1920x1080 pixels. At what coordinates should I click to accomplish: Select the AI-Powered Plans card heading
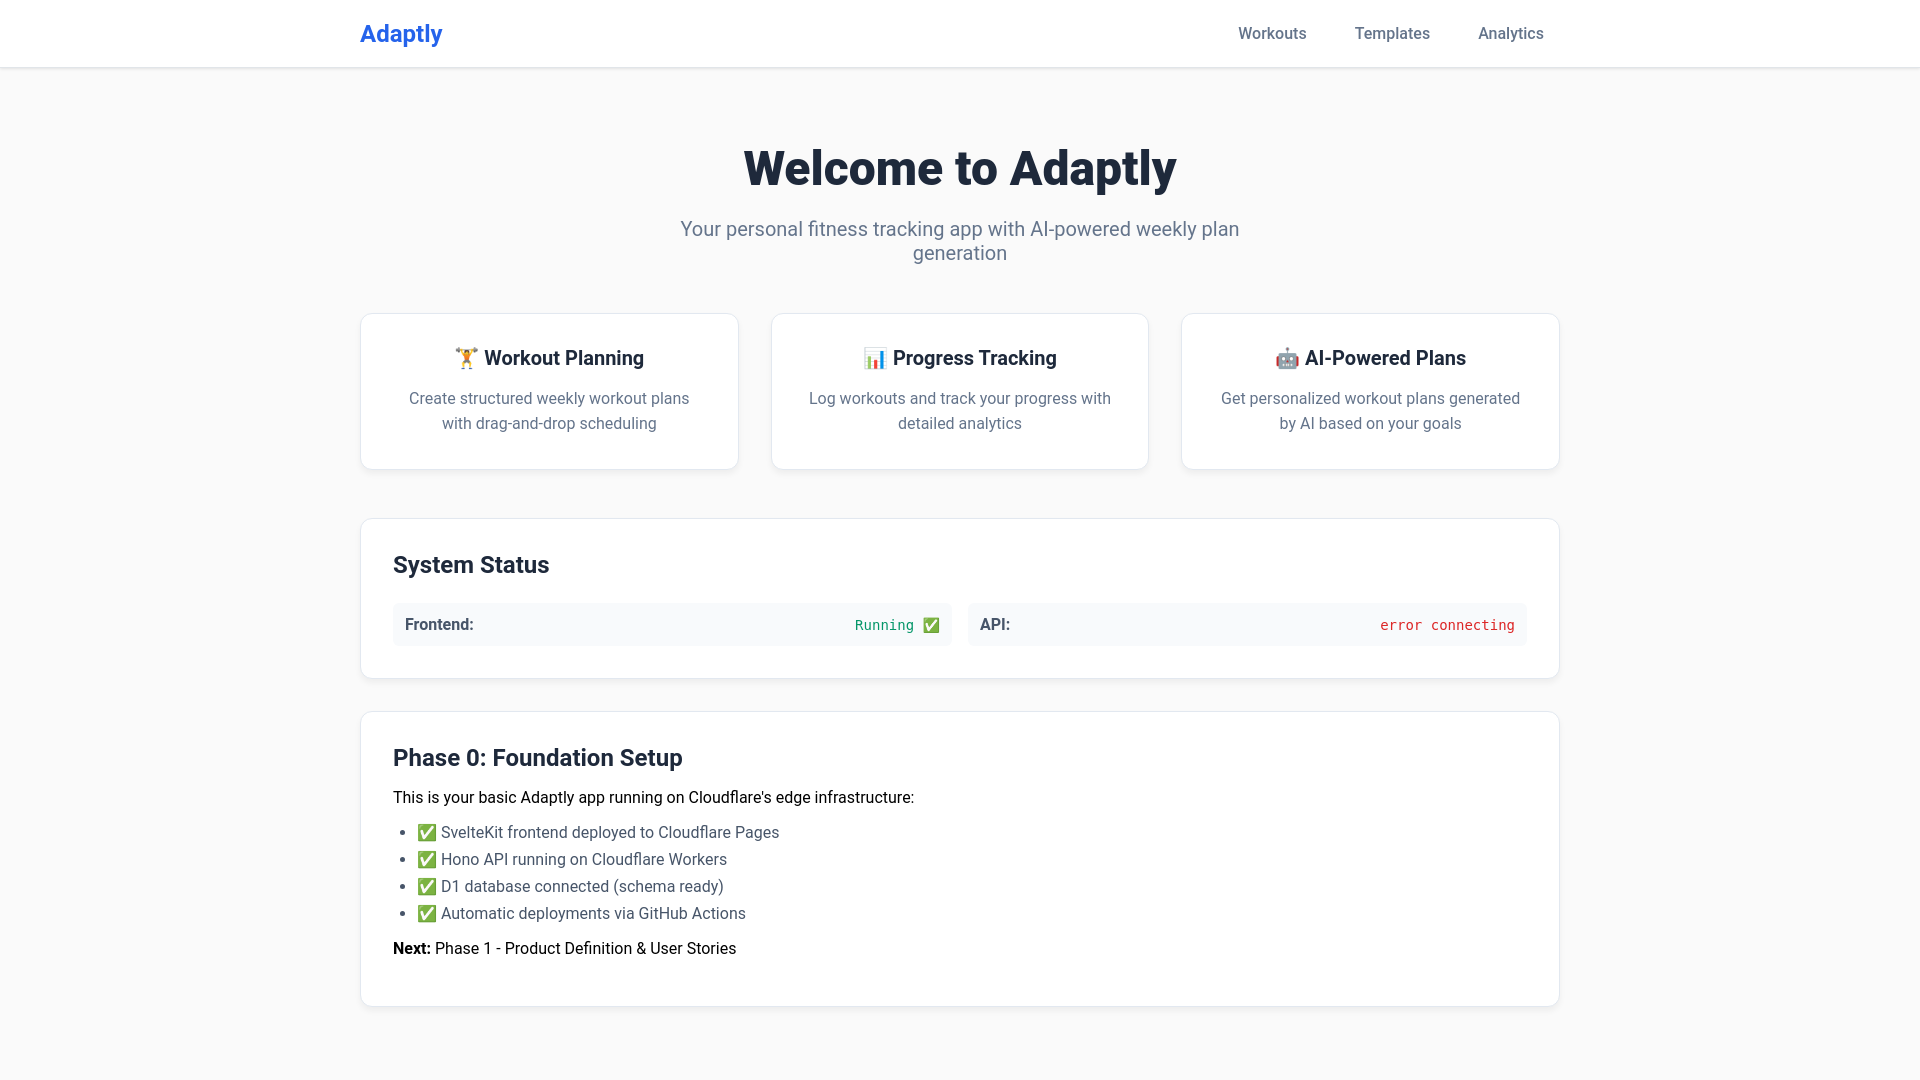tap(1370, 358)
